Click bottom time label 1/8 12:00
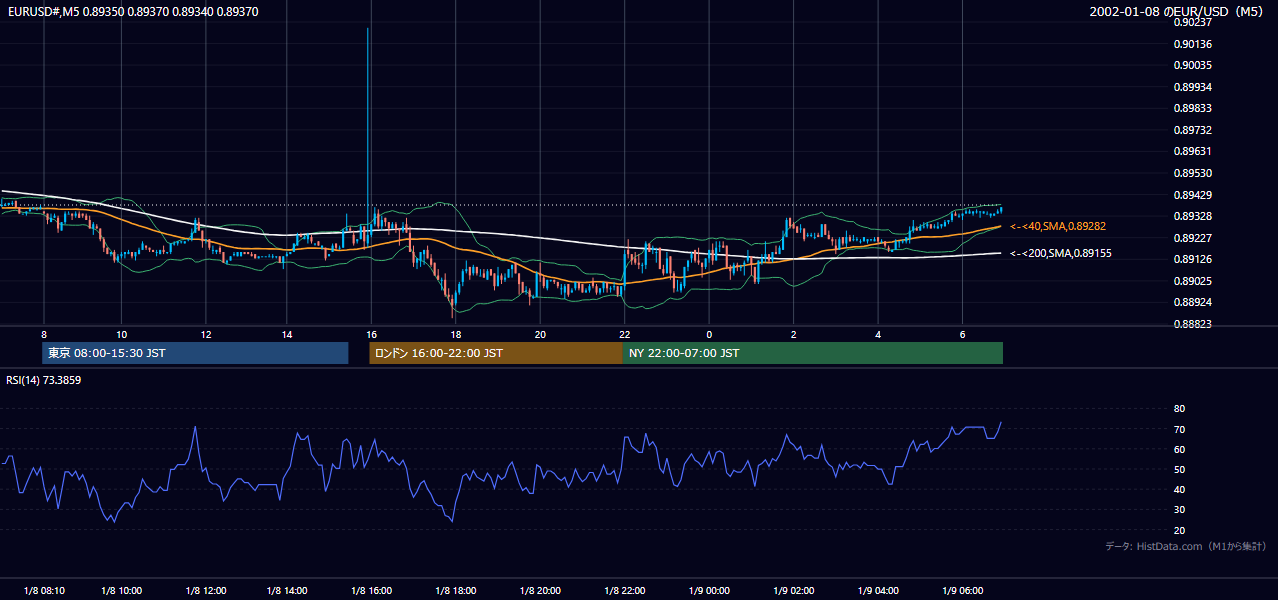Image resolution: width=1278 pixels, height=600 pixels. (x=204, y=590)
